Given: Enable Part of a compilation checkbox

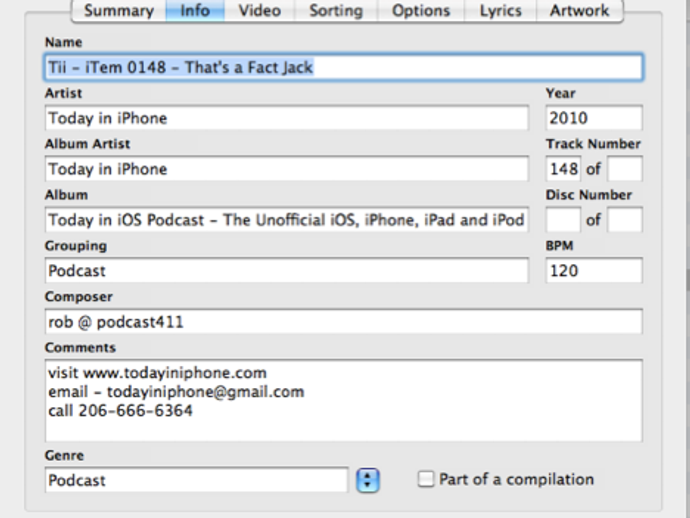Looking at the screenshot, I should pyautogui.click(x=426, y=479).
